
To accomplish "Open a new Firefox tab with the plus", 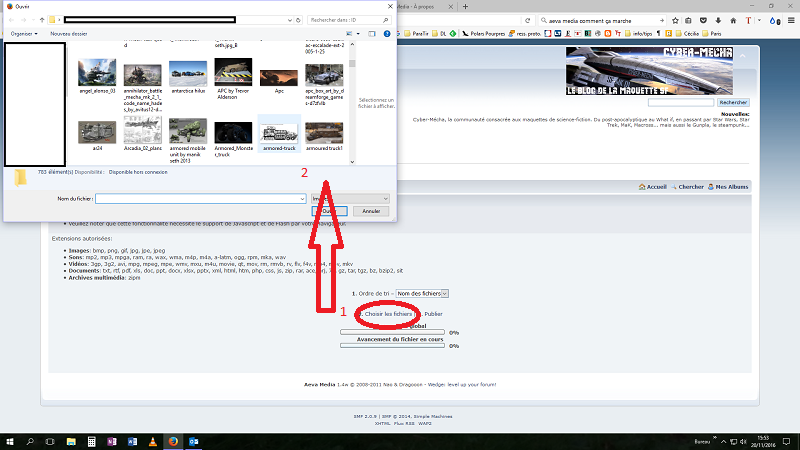I will [x=465, y=7].
